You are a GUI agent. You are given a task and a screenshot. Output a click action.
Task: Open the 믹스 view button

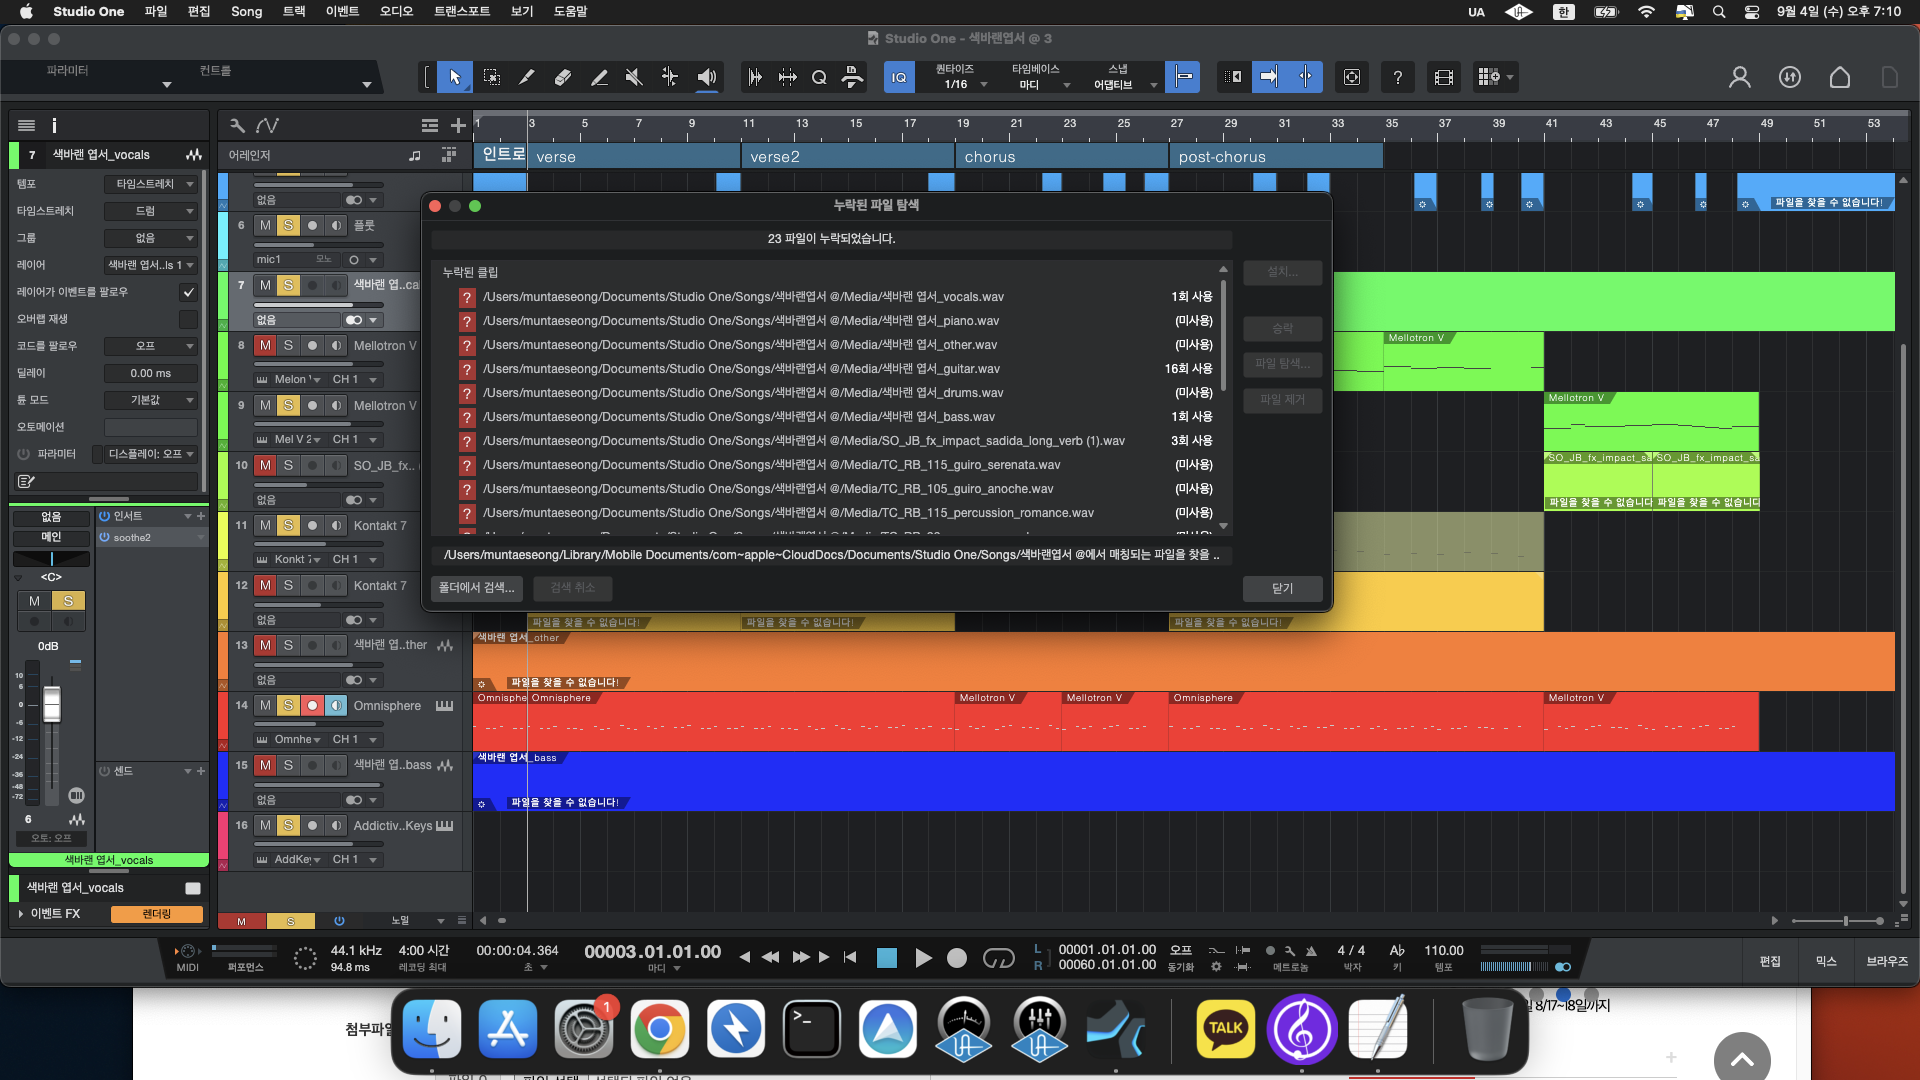pos(1826,961)
